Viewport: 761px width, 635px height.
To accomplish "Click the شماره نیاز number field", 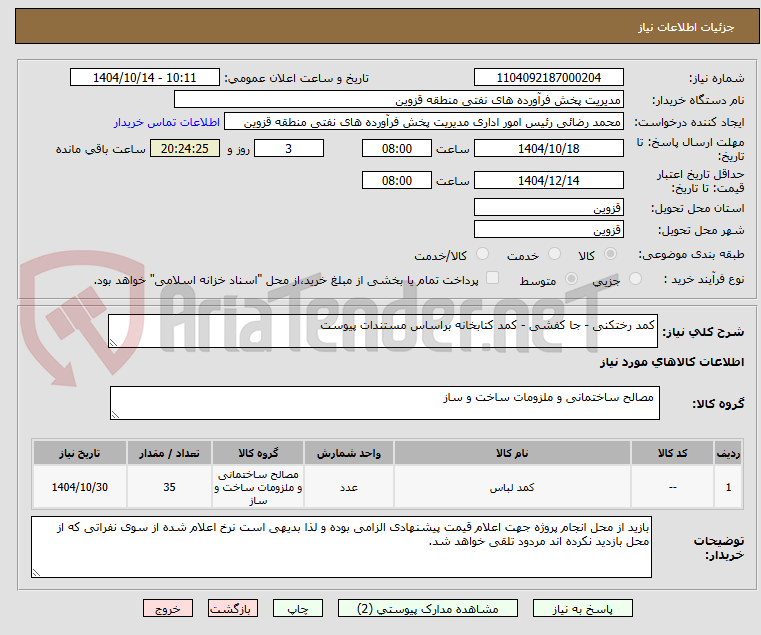I will click(548, 78).
